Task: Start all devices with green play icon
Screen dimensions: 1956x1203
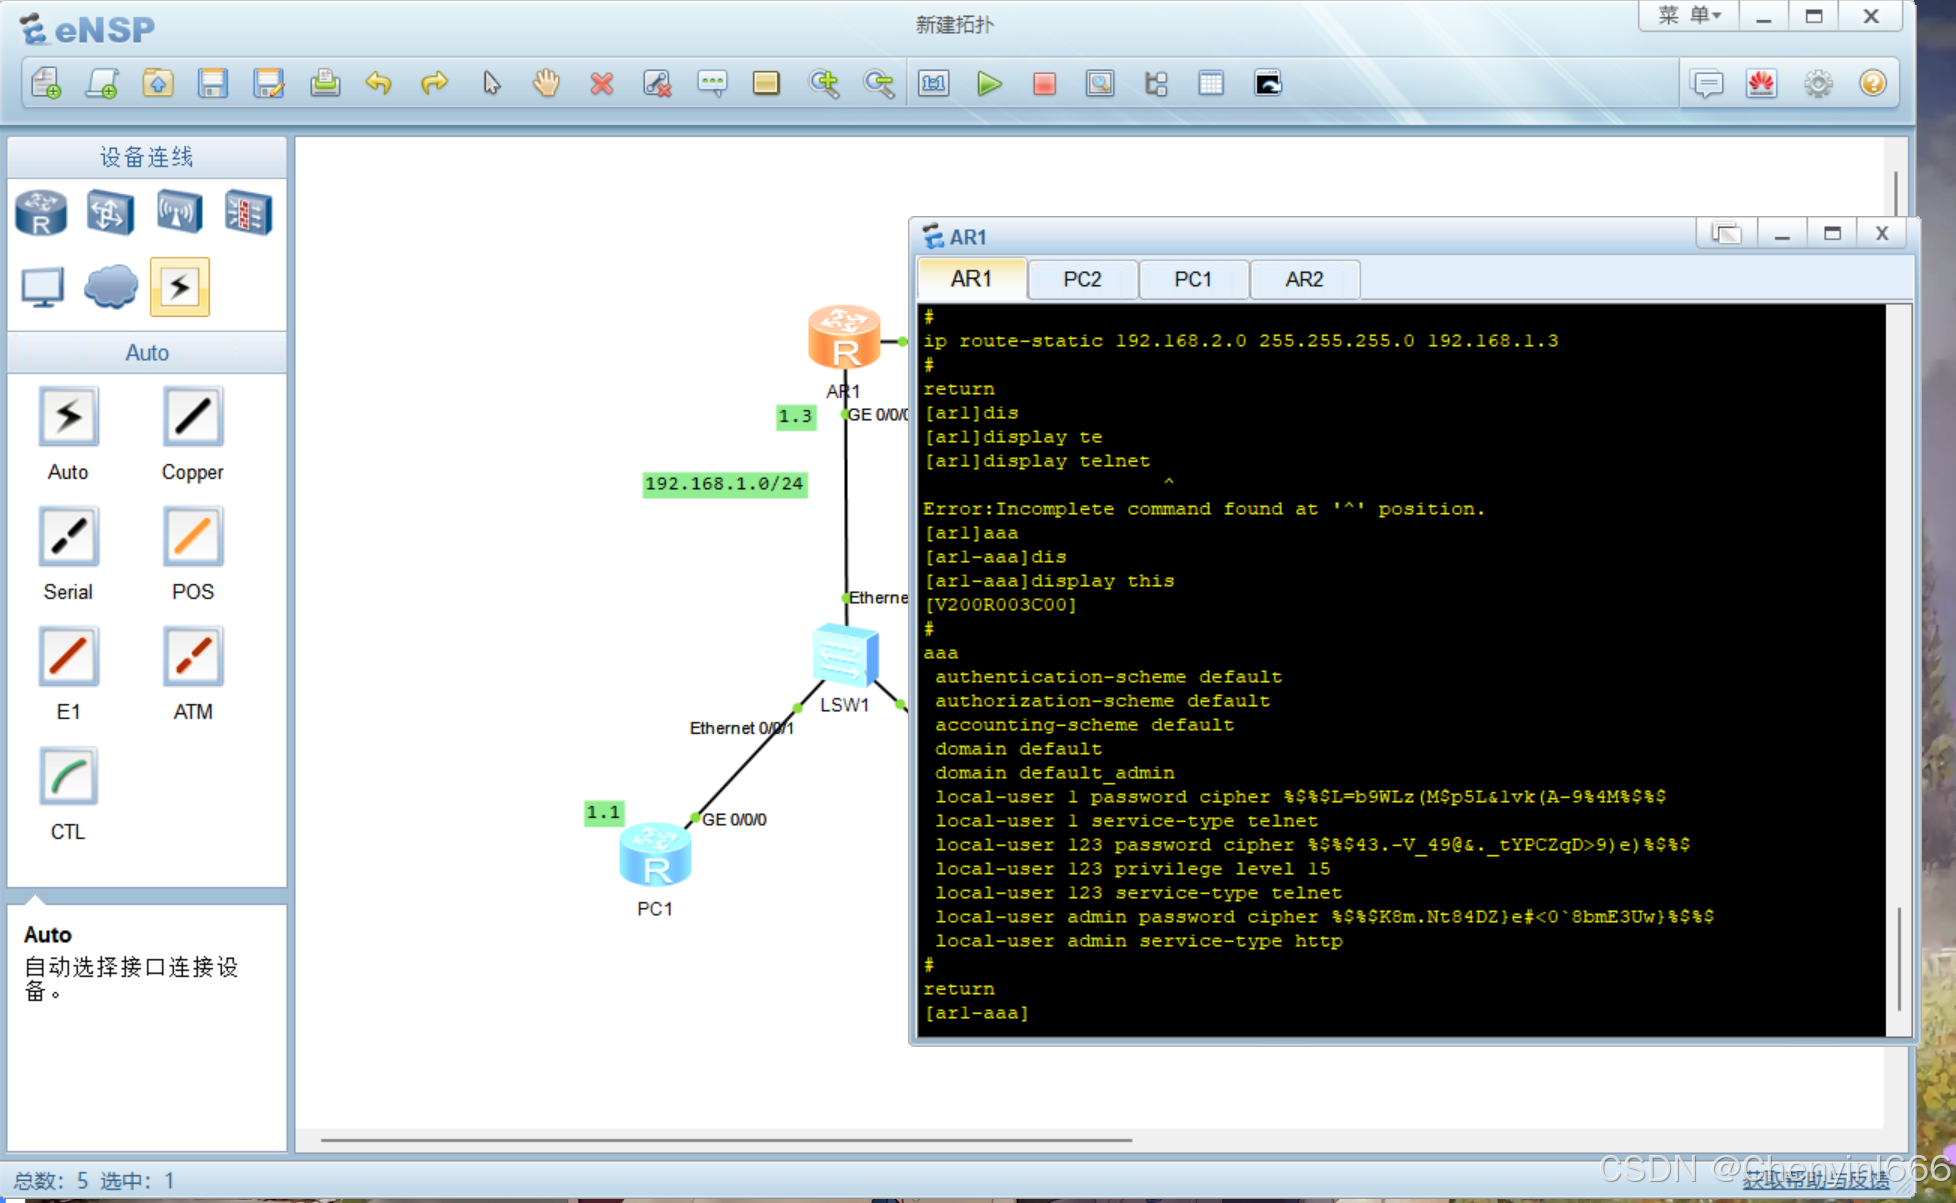Action: [x=989, y=84]
